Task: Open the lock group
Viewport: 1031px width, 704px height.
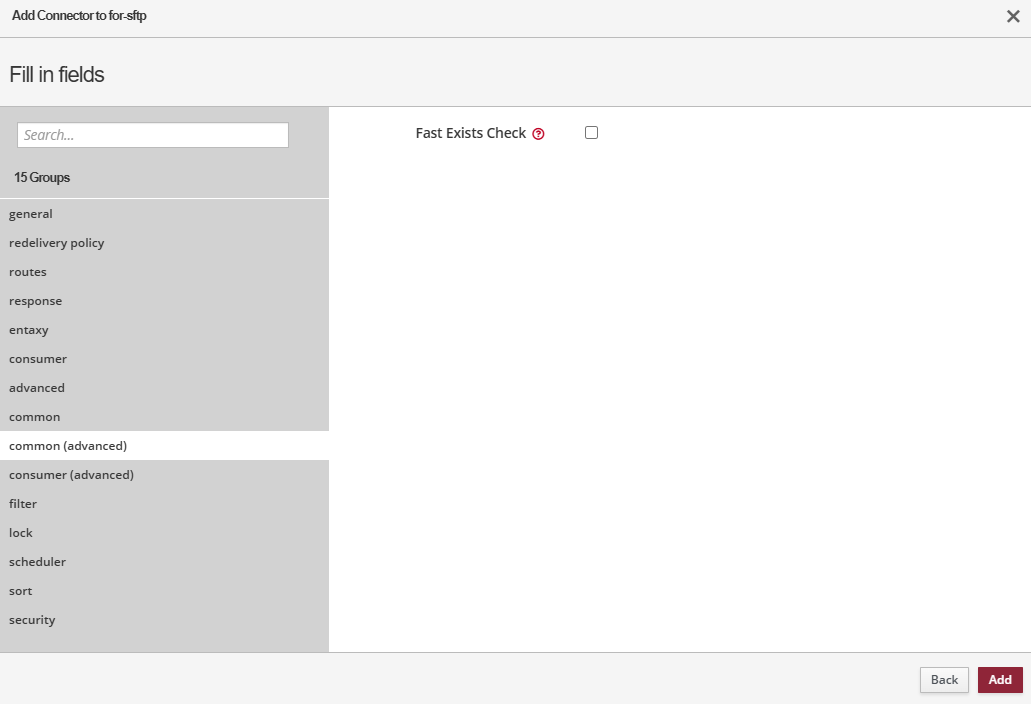Action: [x=21, y=533]
